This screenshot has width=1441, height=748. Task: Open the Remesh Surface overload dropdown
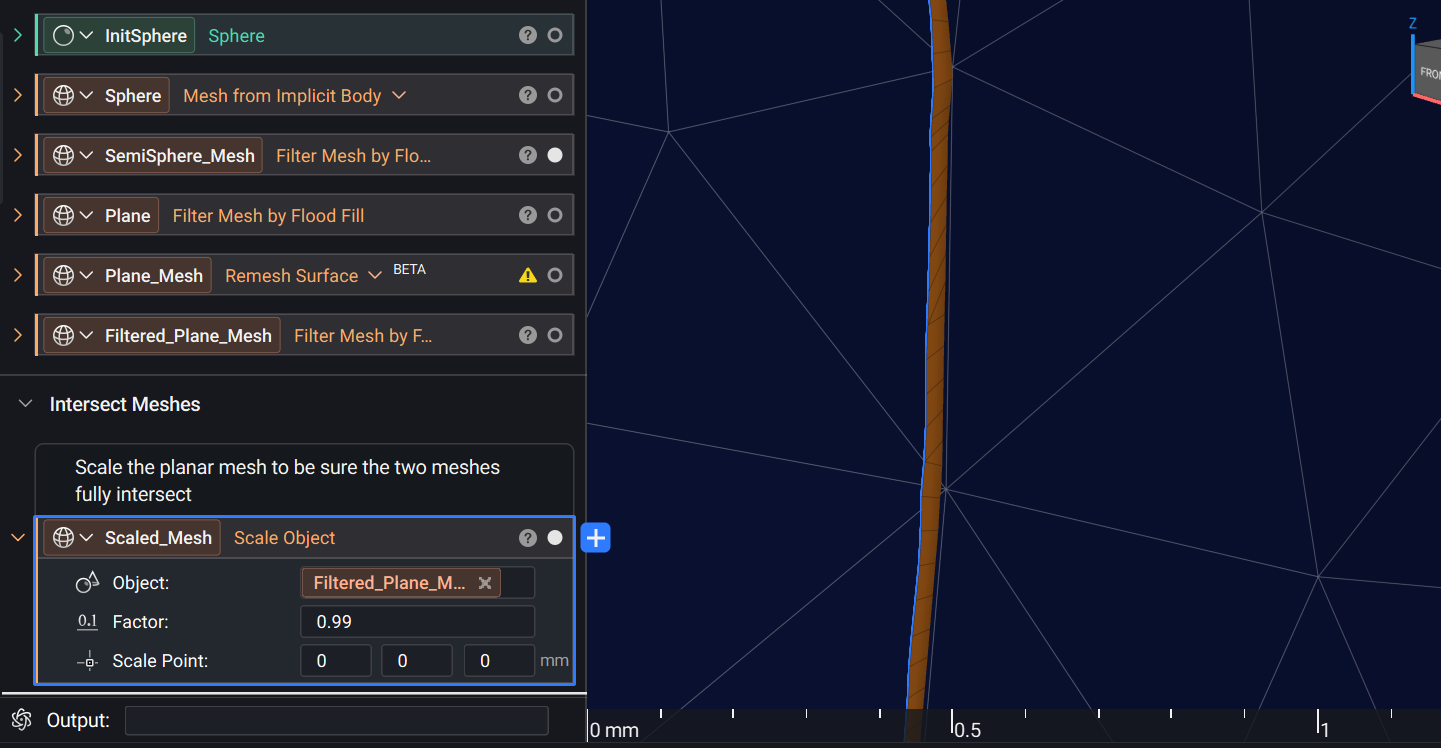point(375,275)
